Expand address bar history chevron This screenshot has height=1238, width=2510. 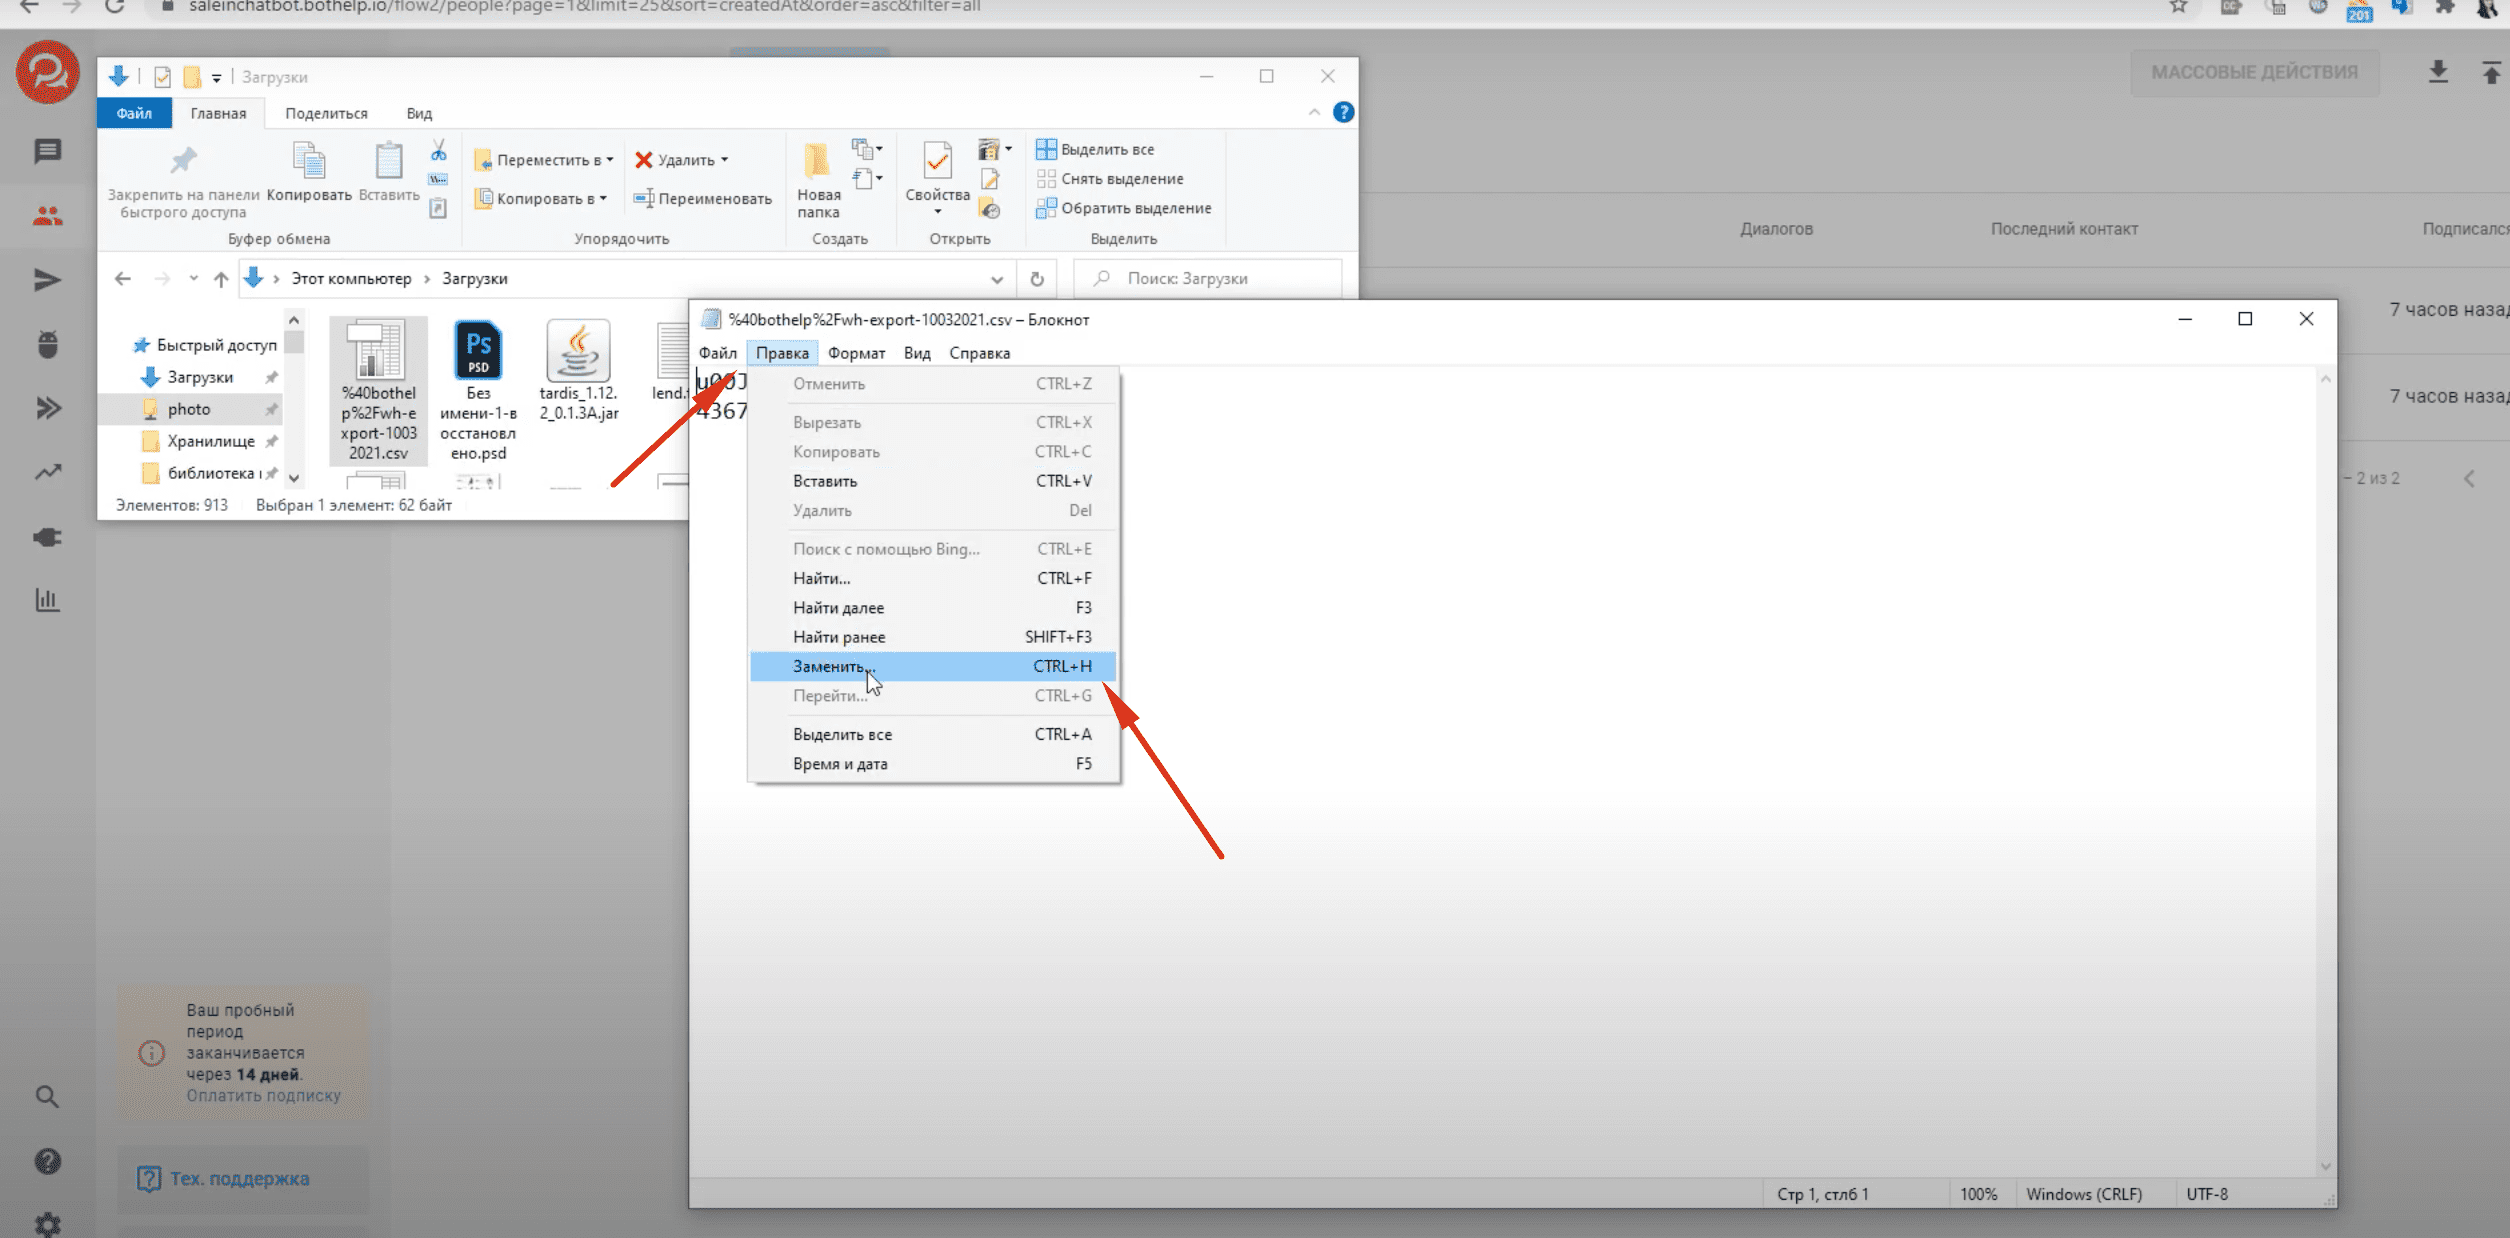click(x=996, y=279)
